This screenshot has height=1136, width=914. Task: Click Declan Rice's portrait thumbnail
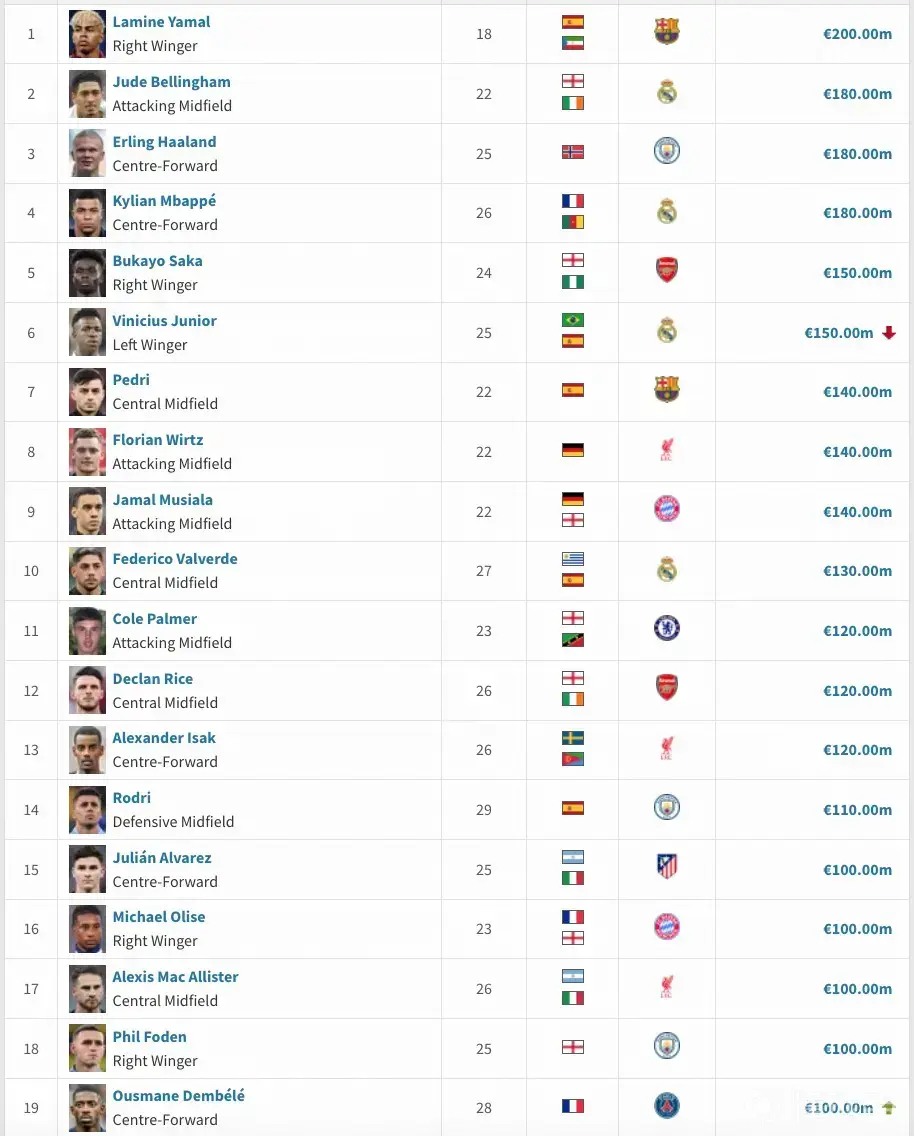point(87,690)
